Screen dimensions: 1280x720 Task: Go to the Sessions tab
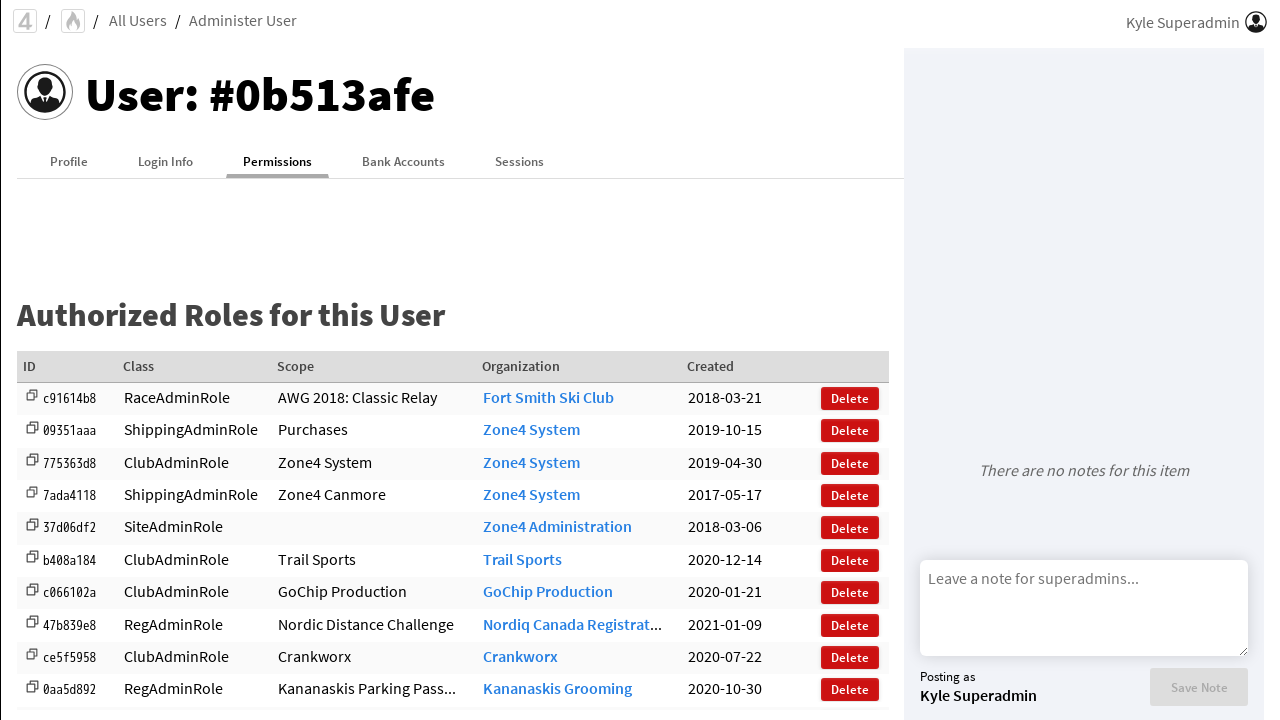click(519, 162)
